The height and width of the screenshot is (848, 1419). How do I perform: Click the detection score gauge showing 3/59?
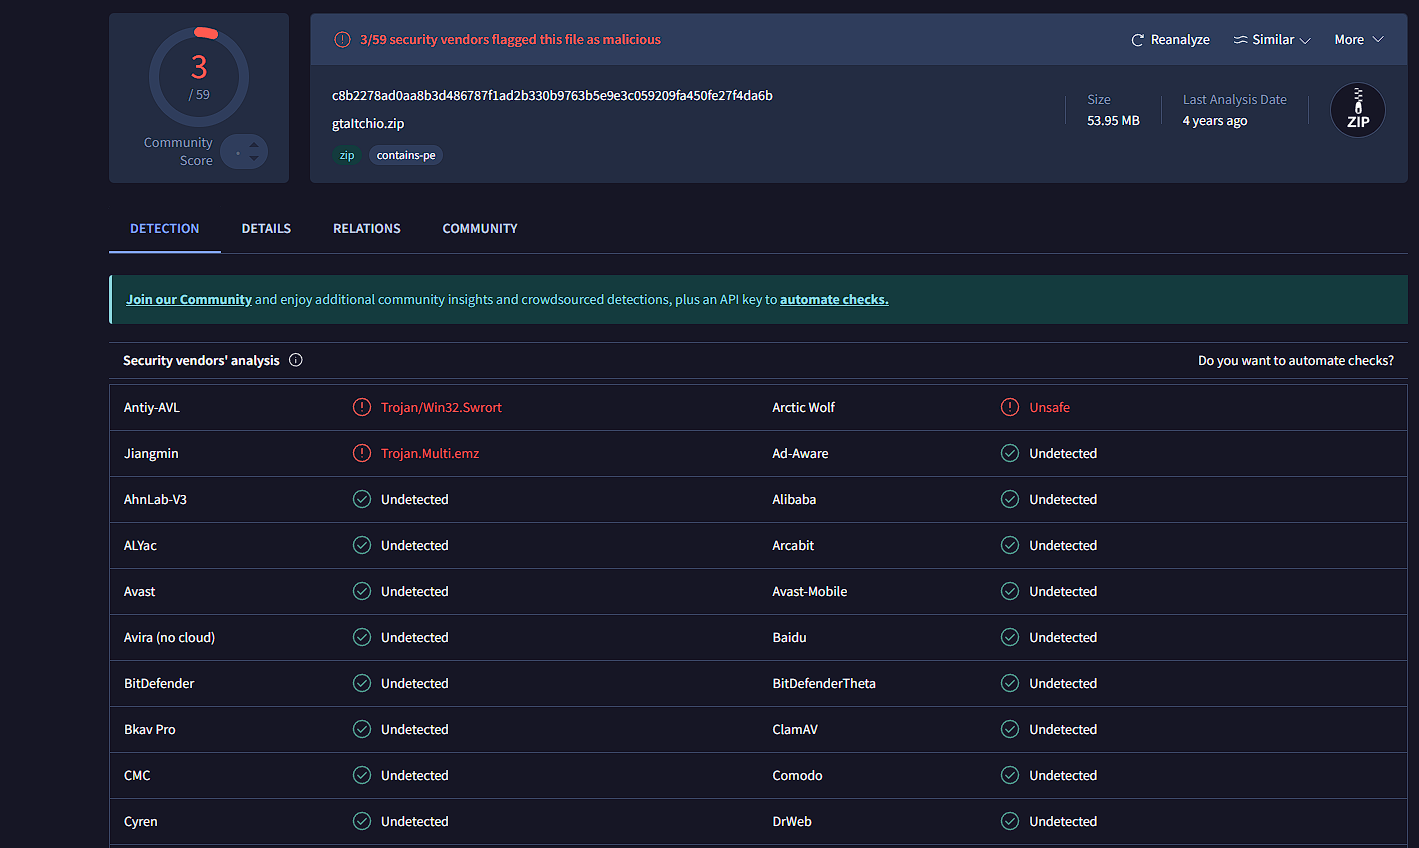click(x=199, y=77)
